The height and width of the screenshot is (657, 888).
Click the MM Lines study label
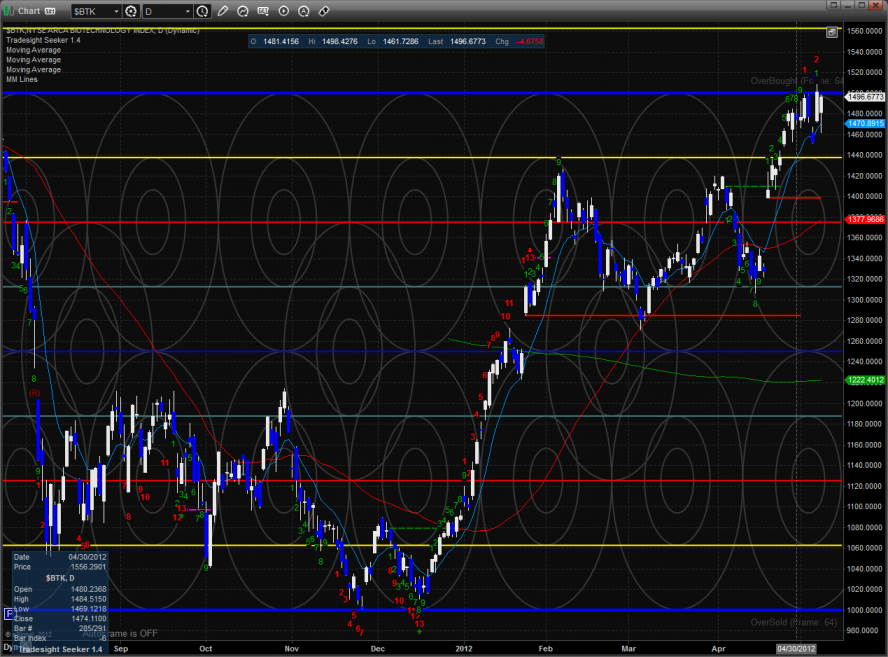click(22, 79)
